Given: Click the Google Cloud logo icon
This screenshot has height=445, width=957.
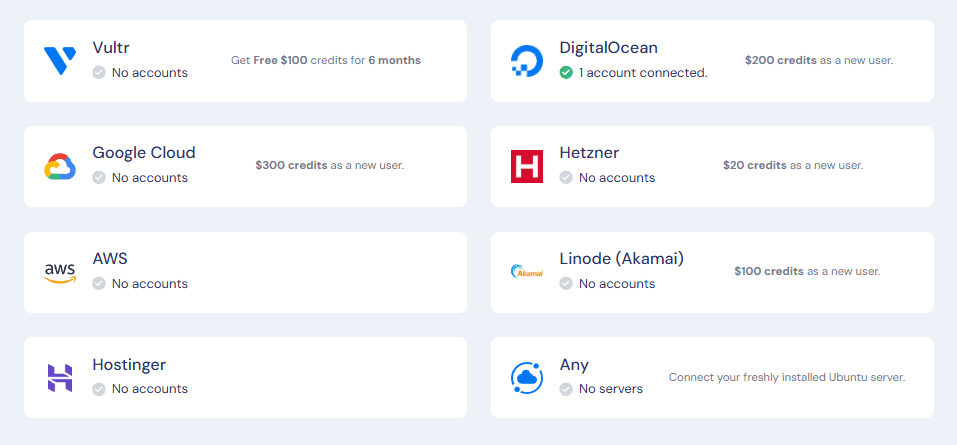Looking at the screenshot, I should (x=60, y=167).
